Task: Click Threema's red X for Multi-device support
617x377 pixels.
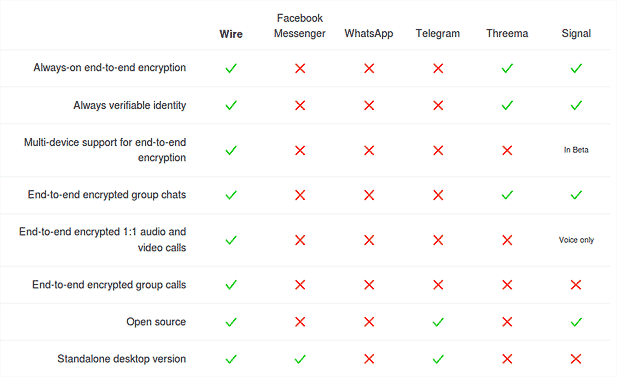Action: (x=507, y=150)
